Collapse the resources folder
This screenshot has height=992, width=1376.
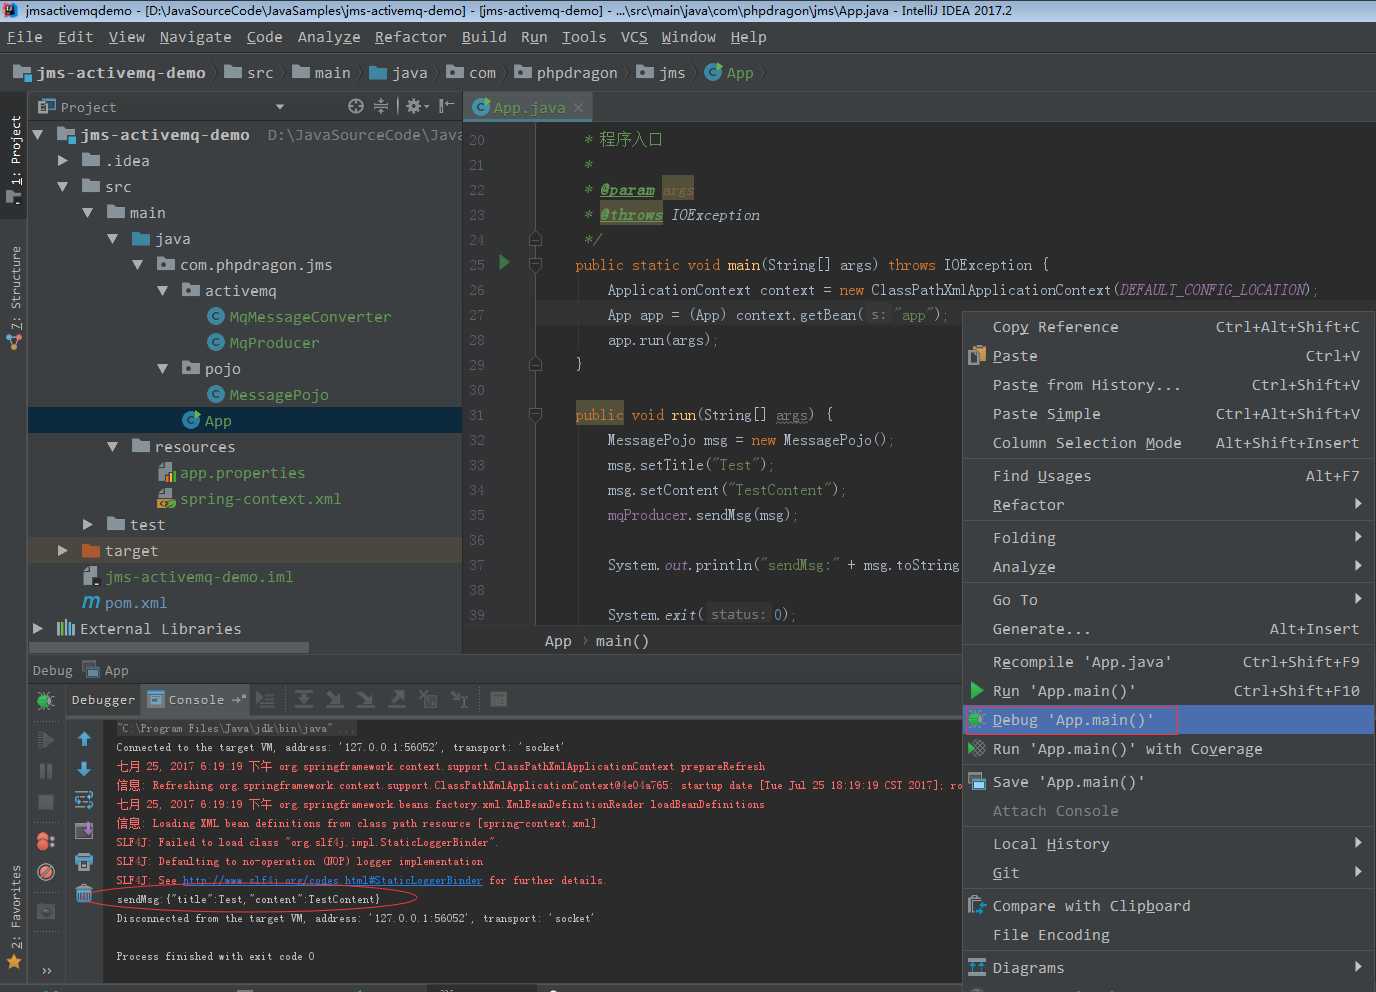pyautogui.click(x=113, y=447)
